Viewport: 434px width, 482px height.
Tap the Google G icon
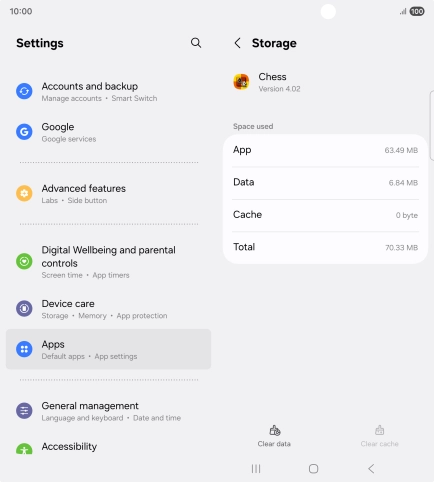[24, 132]
